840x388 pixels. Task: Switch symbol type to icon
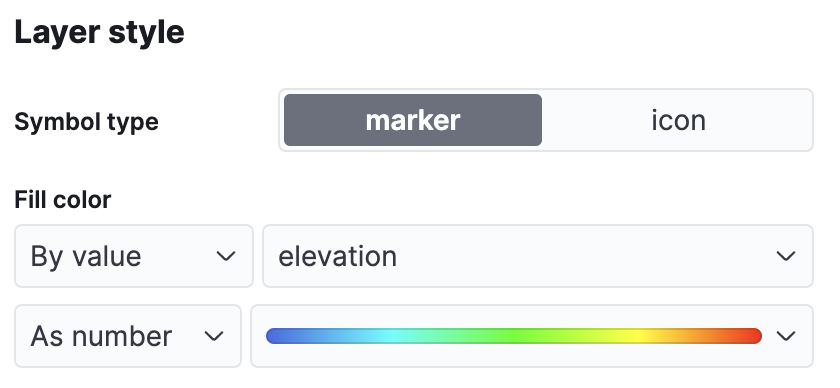678,120
